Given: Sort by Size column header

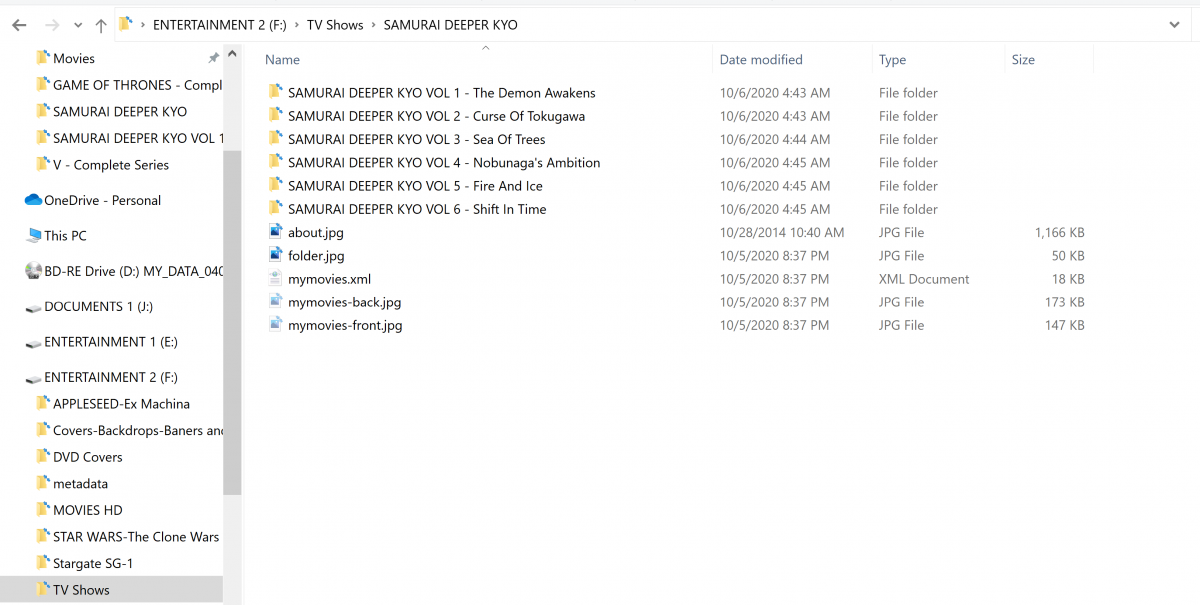Looking at the screenshot, I should pyautogui.click(x=1023, y=60).
